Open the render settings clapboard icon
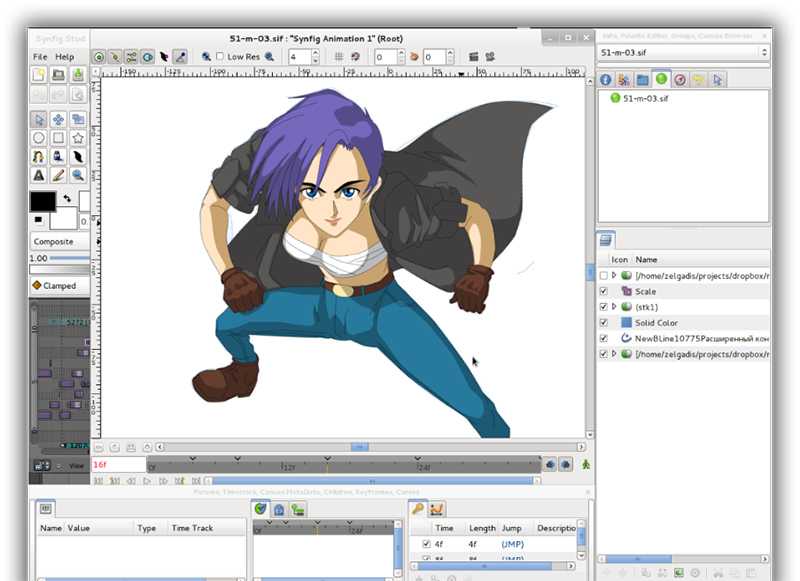 tap(473, 57)
